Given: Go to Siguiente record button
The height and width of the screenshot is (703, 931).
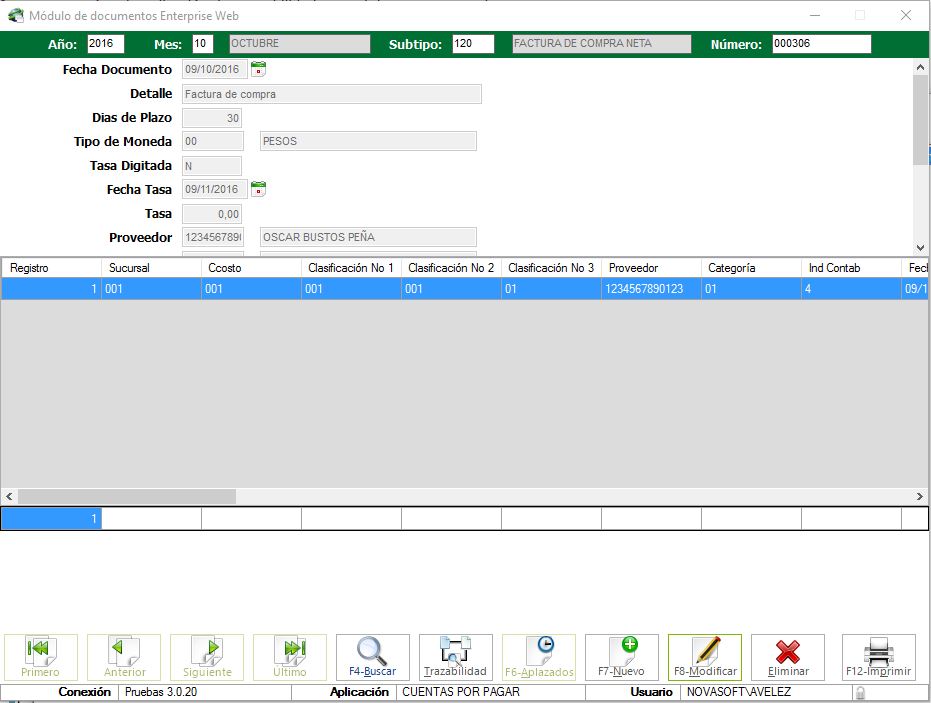Looking at the screenshot, I should [x=207, y=657].
